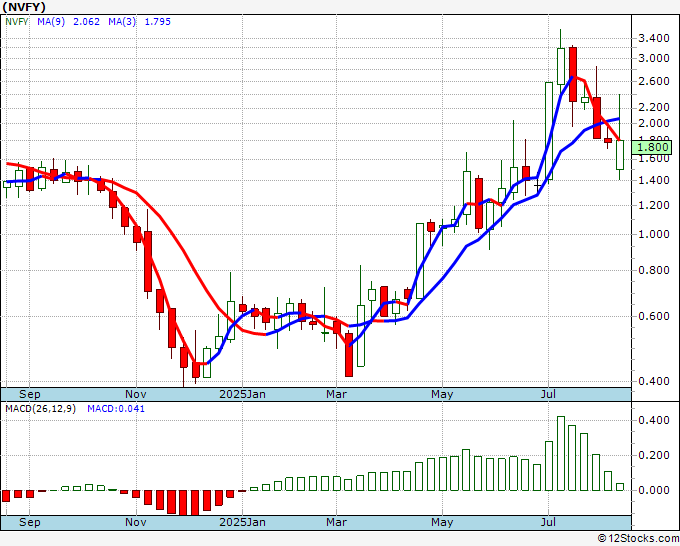680x546 pixels.
Task: Click the 1.000 price axis label
Action: coord(654,234)
